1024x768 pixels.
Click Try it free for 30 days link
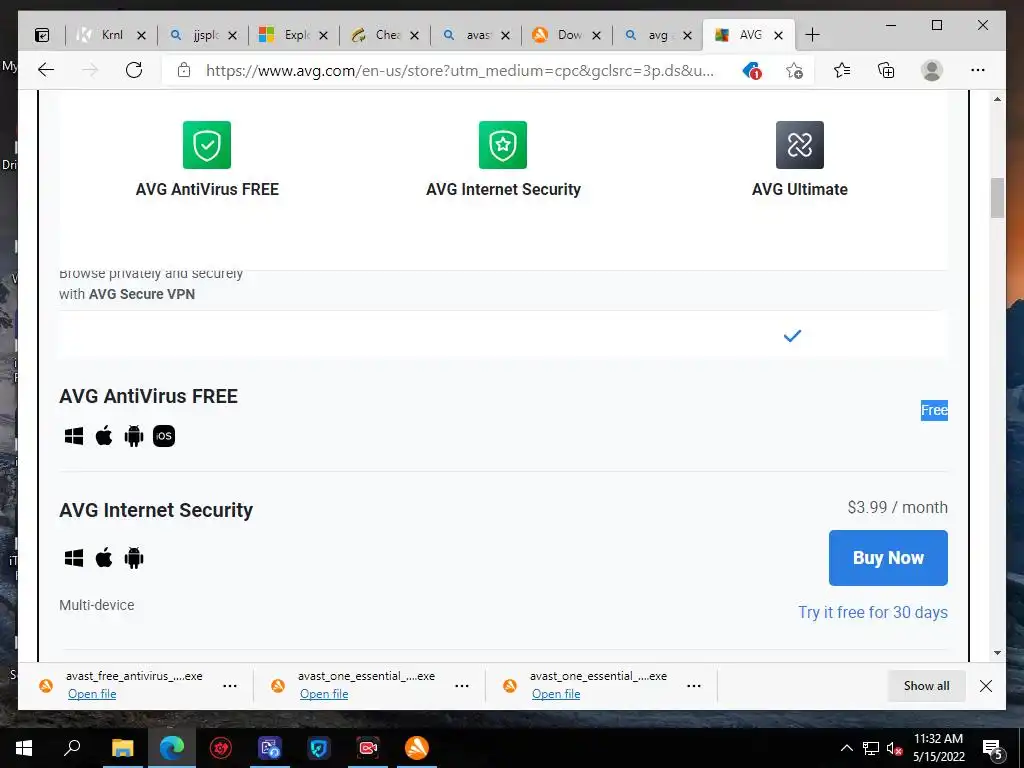[872, 613]
